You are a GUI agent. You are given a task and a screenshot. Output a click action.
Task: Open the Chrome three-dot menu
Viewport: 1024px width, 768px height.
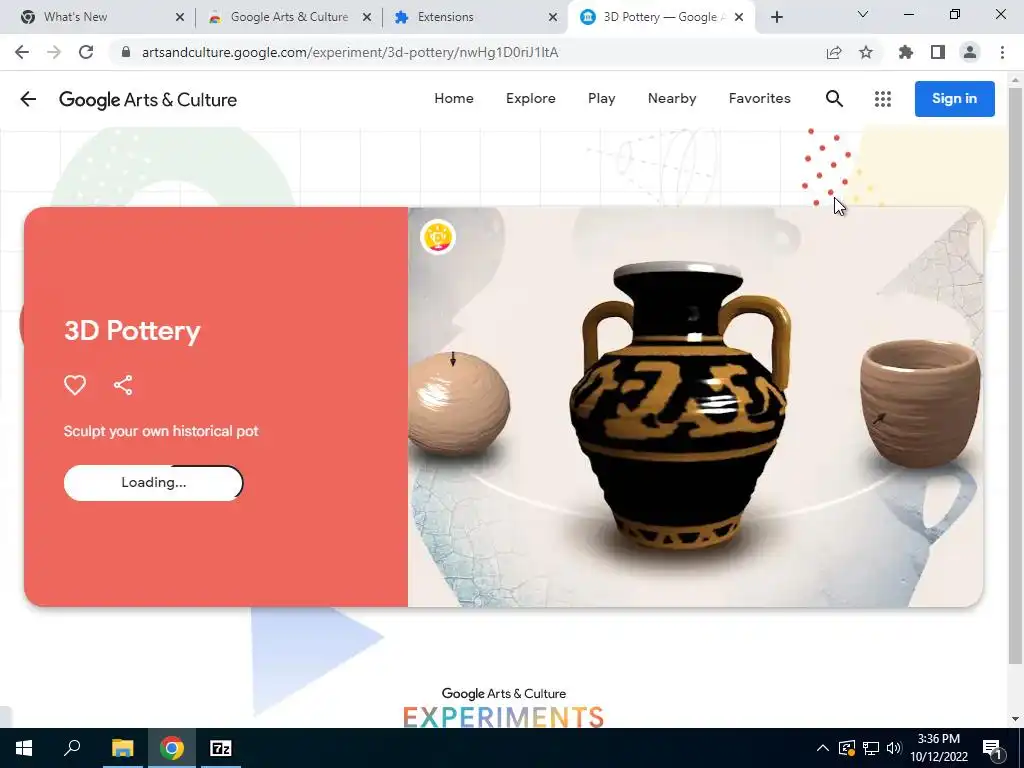coord(1002,52)
